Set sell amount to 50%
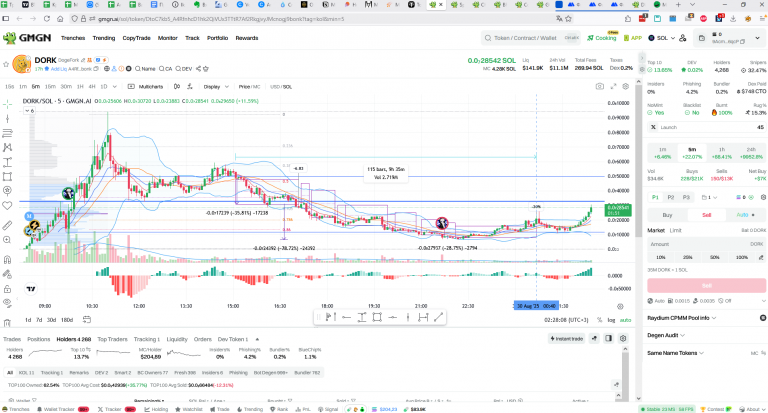The image size is (768, 413). (x=715, y=257)
